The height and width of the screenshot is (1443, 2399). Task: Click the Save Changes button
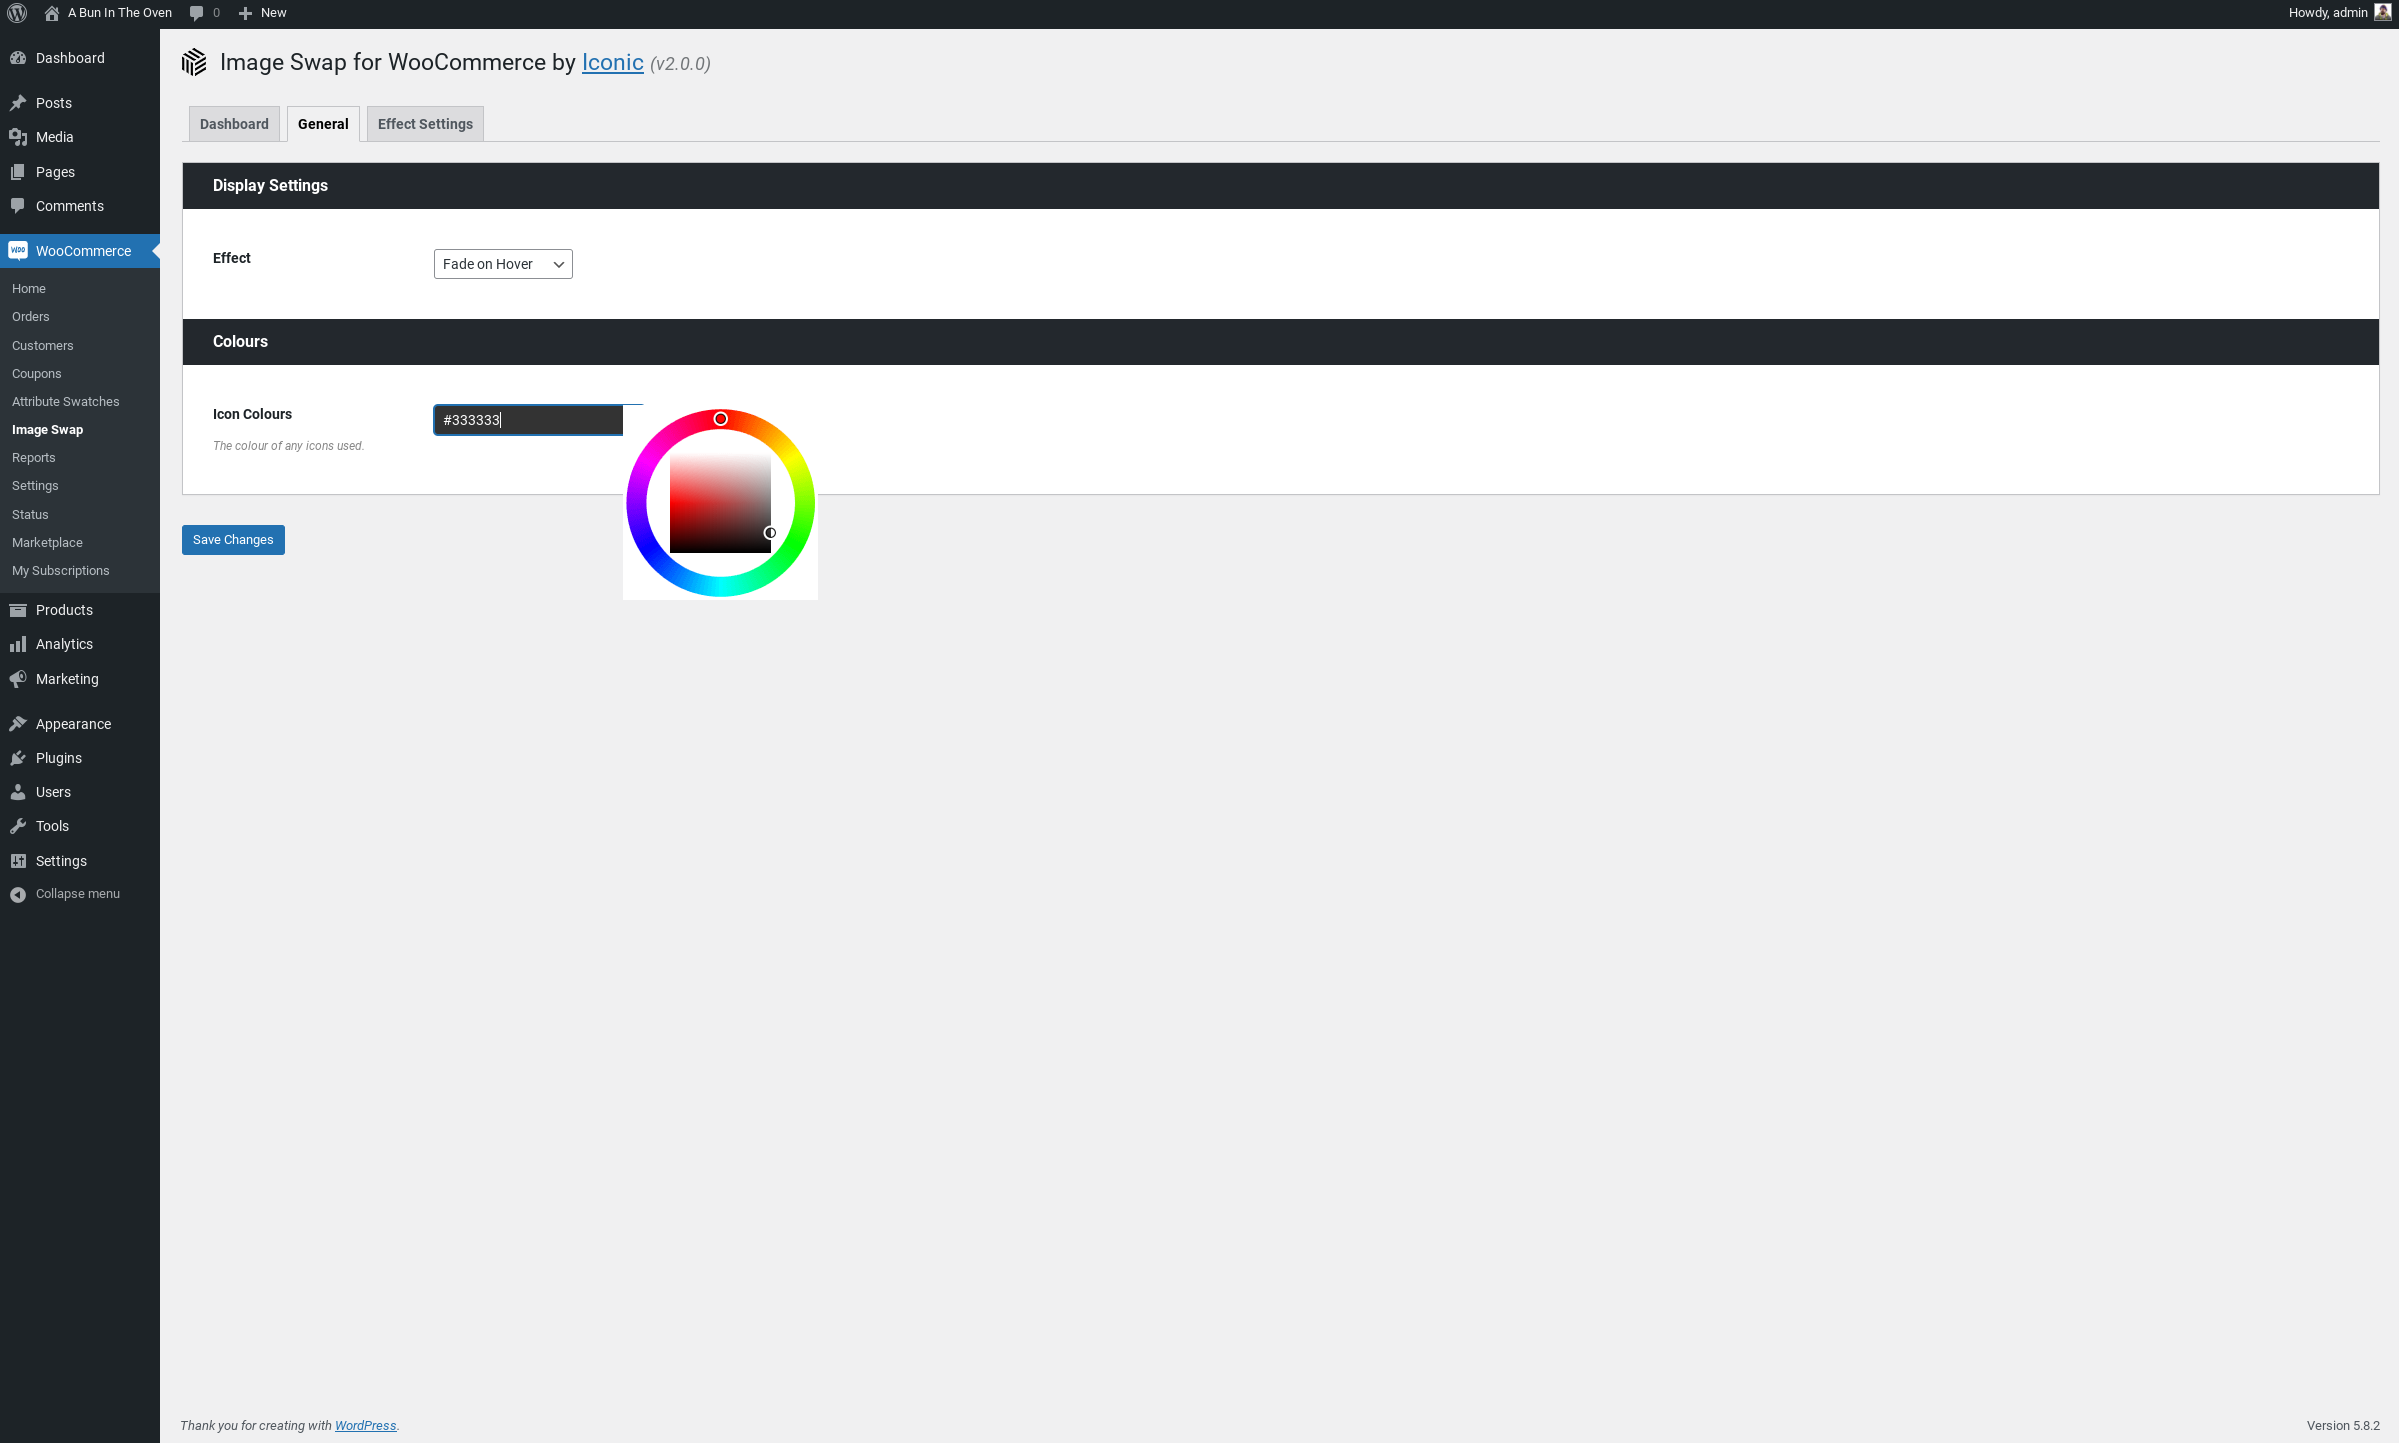(x=233, y=540)
